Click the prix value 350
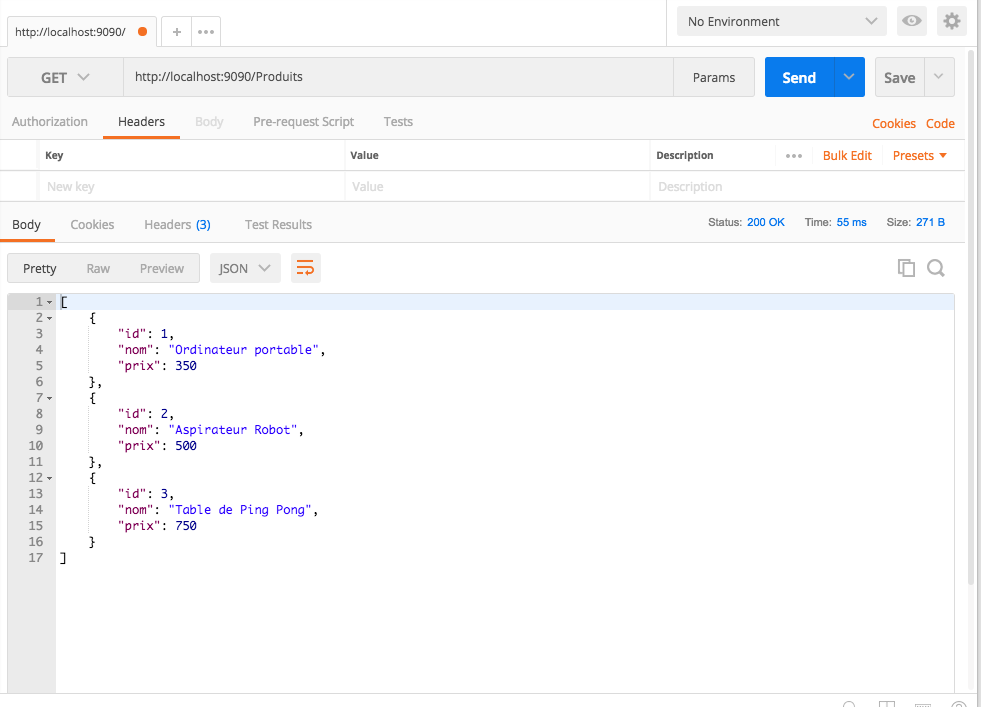The width and height of the screenshot is (981, 707). click(186, 366)
